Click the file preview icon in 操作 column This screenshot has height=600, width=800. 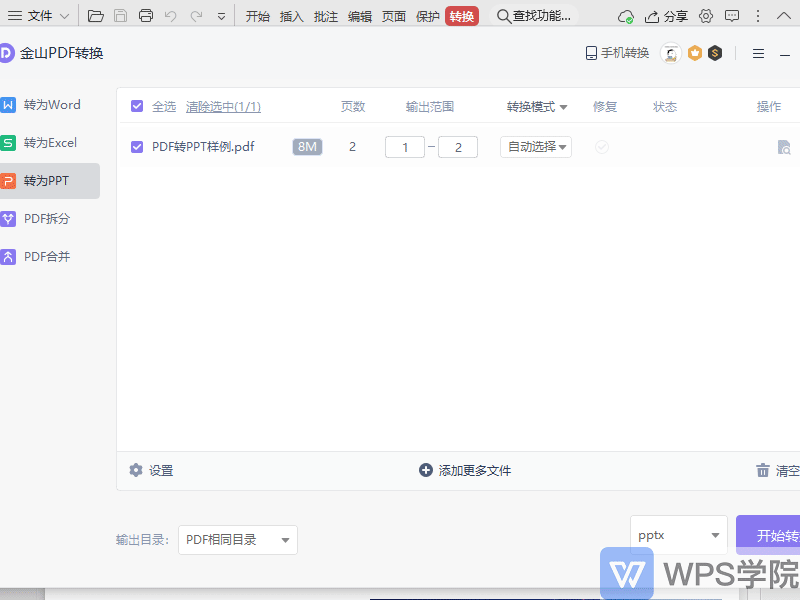tap(784, 147)
